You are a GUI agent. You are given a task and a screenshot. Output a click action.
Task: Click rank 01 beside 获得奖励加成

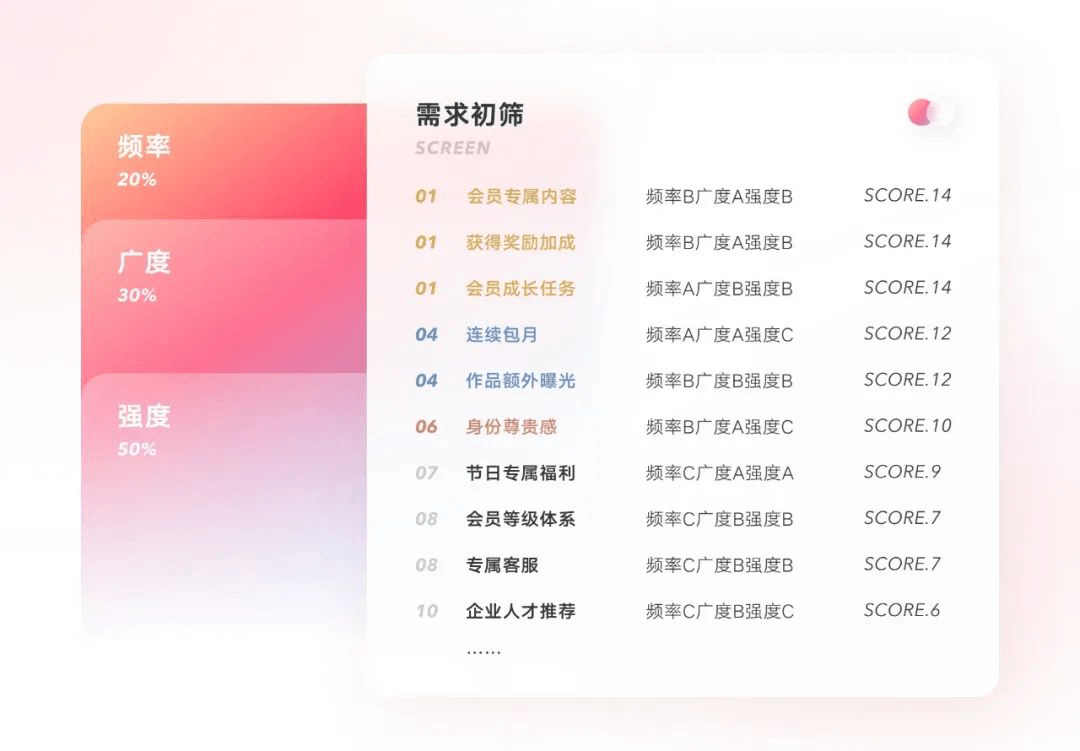pos(426,243)
